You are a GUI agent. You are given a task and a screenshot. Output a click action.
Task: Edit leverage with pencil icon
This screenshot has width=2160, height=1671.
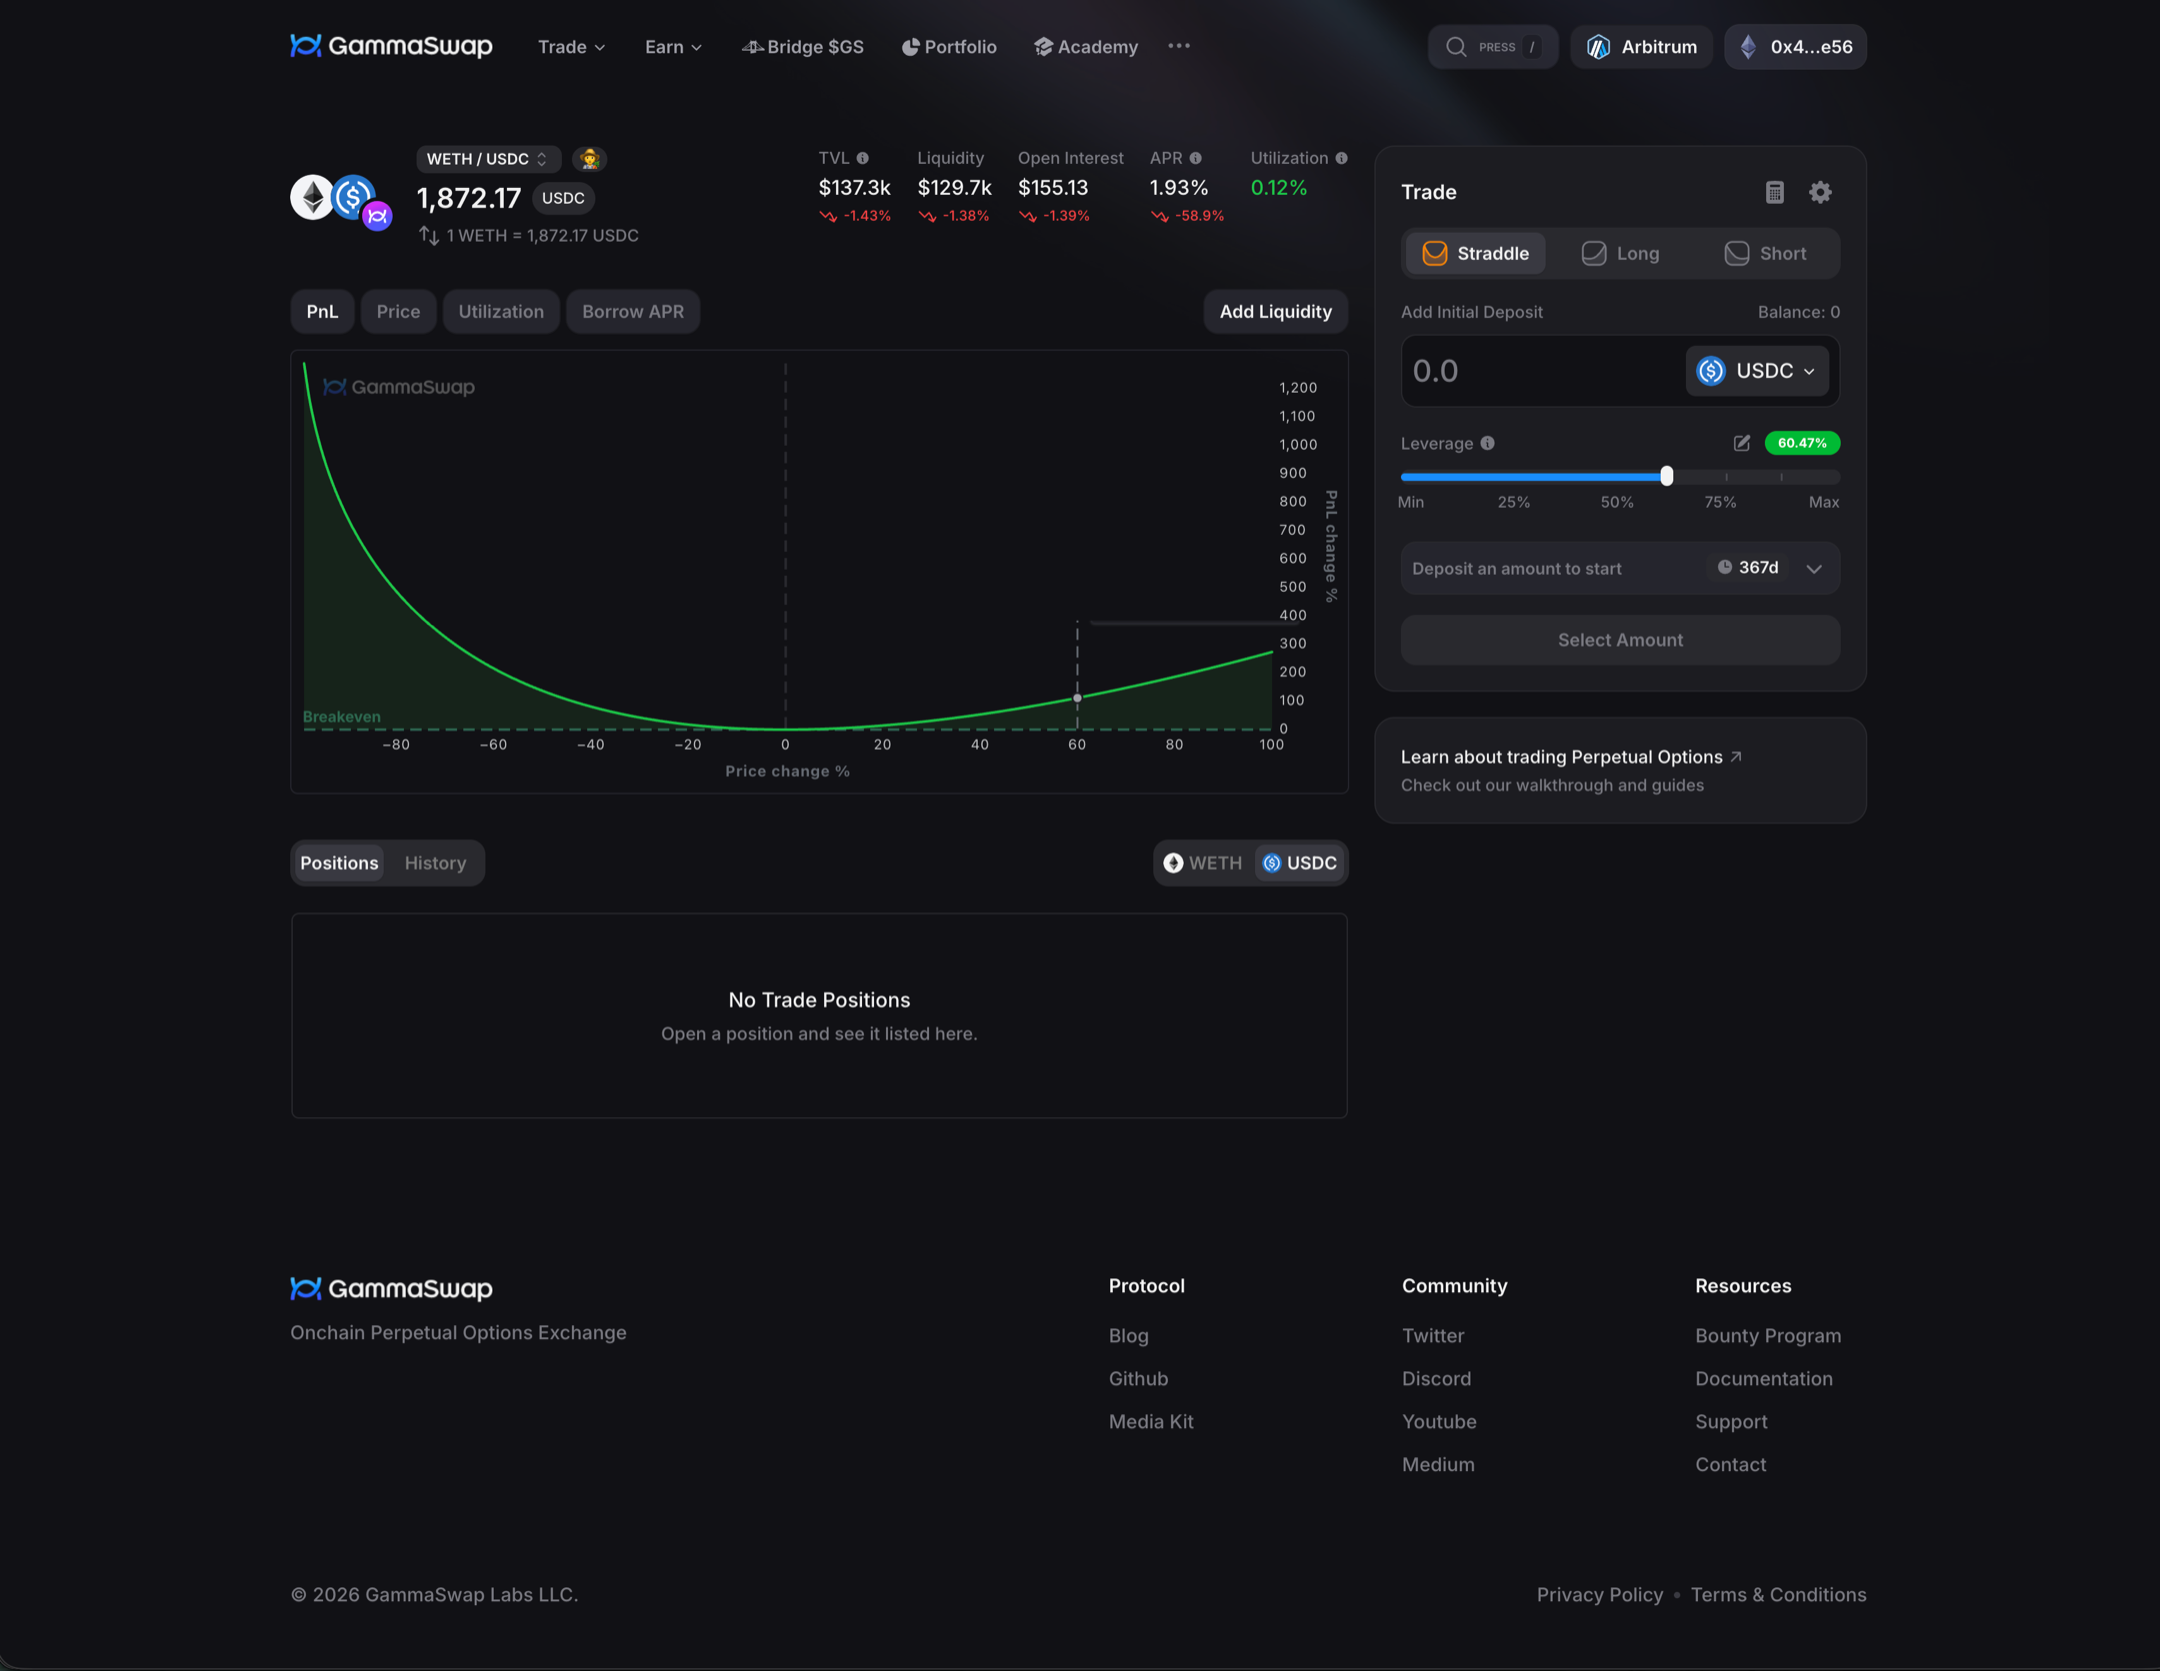pos(1741,443)
